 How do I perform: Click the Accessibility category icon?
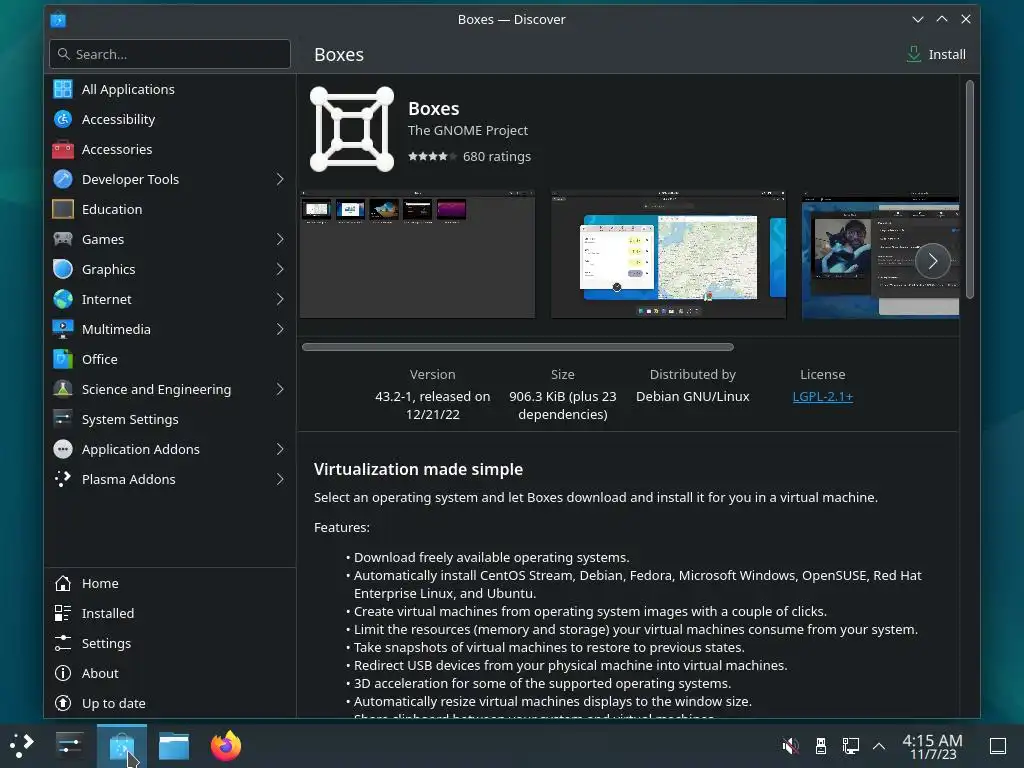coord(63,119)
